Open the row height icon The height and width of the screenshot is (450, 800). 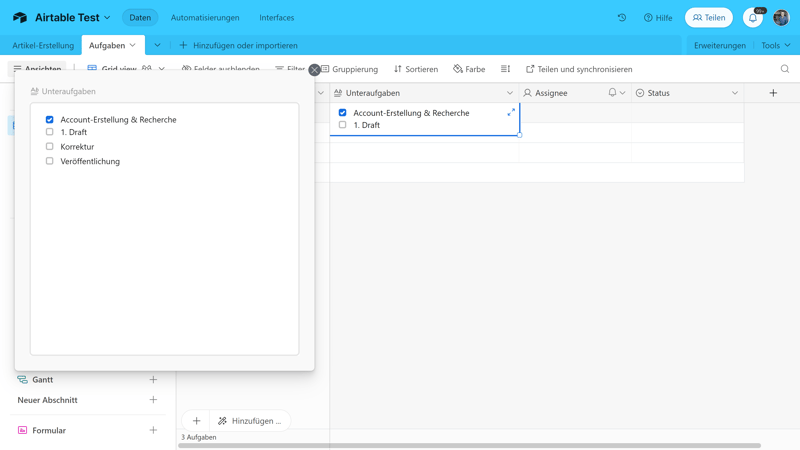coord(505,69)
